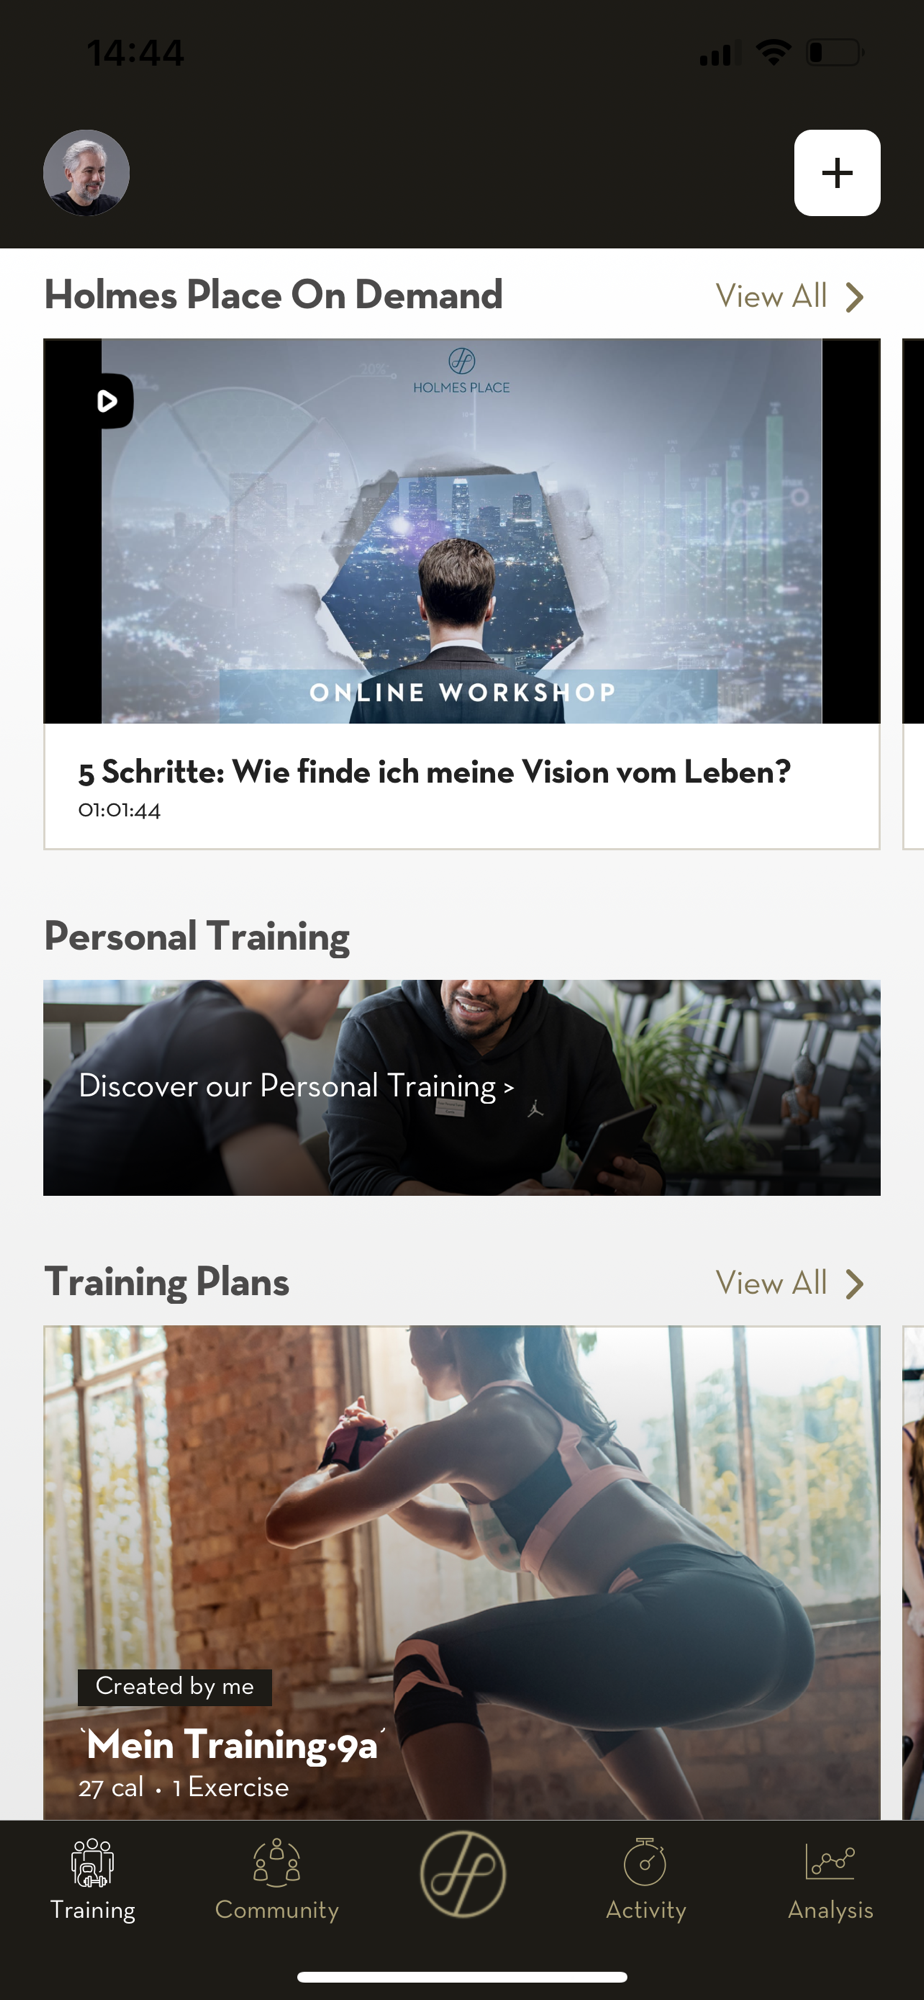Open the Community tab icon
The height and width of the screenshot is (2000, 924).
[x=277, y=1861]
